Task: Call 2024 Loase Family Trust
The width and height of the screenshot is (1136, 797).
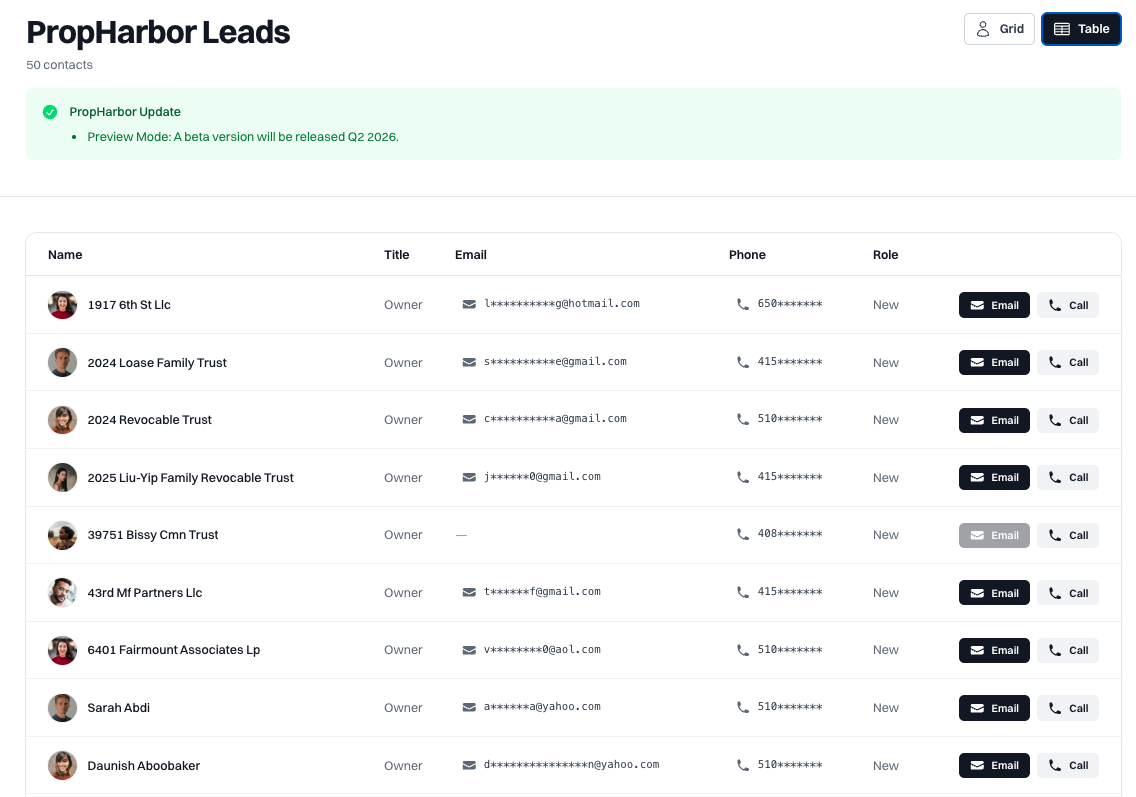Action: coord(1067,363)
